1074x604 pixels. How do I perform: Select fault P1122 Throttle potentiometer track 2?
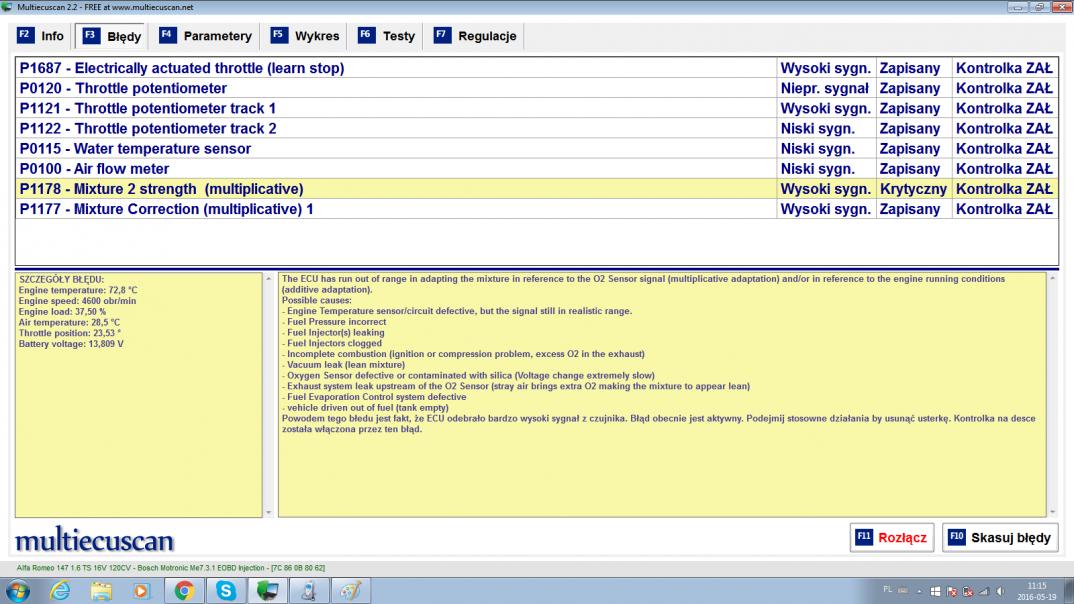coord(537,128)
